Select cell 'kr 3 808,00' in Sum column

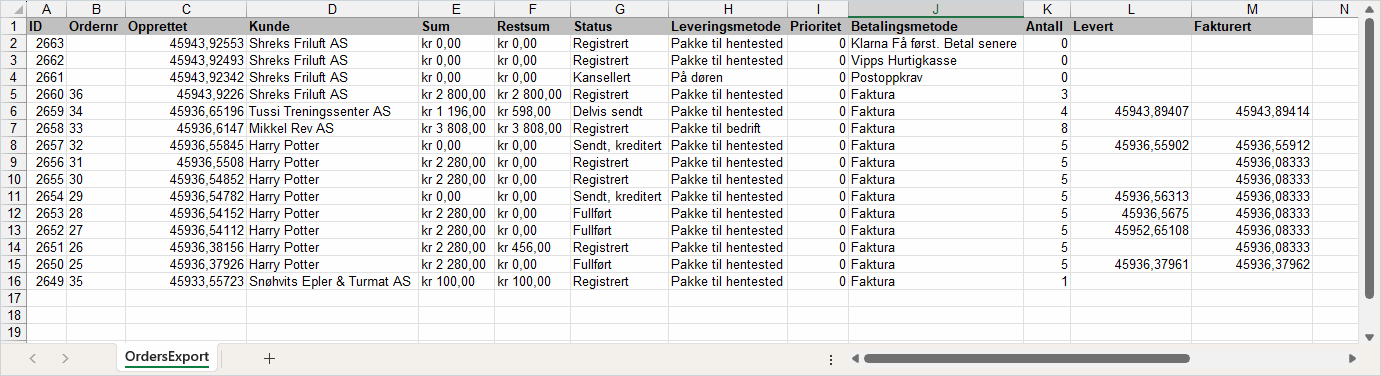point(456,128)
